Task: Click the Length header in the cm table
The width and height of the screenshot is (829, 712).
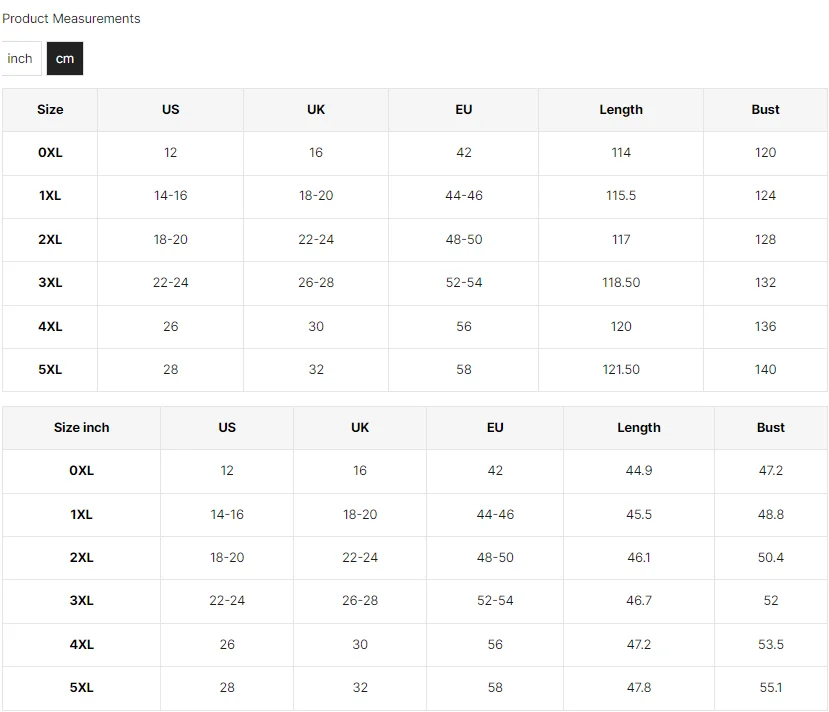Action: (x=621, y=109)
